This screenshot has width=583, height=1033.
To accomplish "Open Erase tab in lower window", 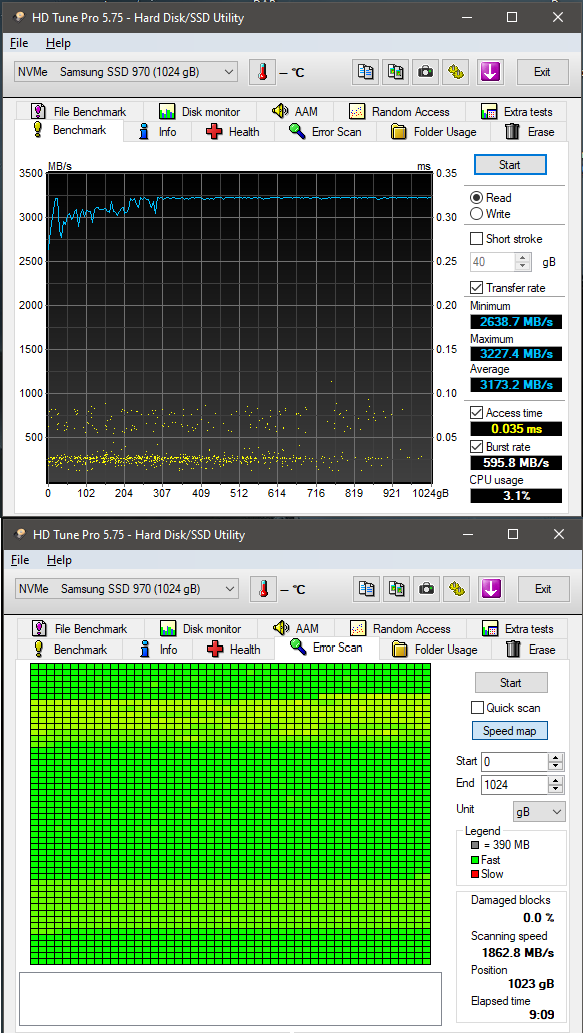I will point(531,650).
